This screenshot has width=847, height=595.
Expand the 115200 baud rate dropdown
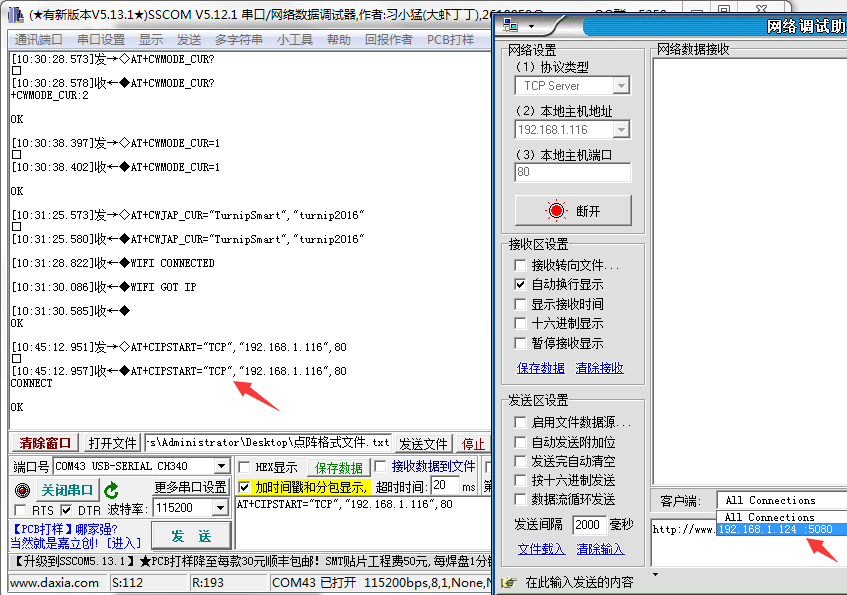(220, 508)
